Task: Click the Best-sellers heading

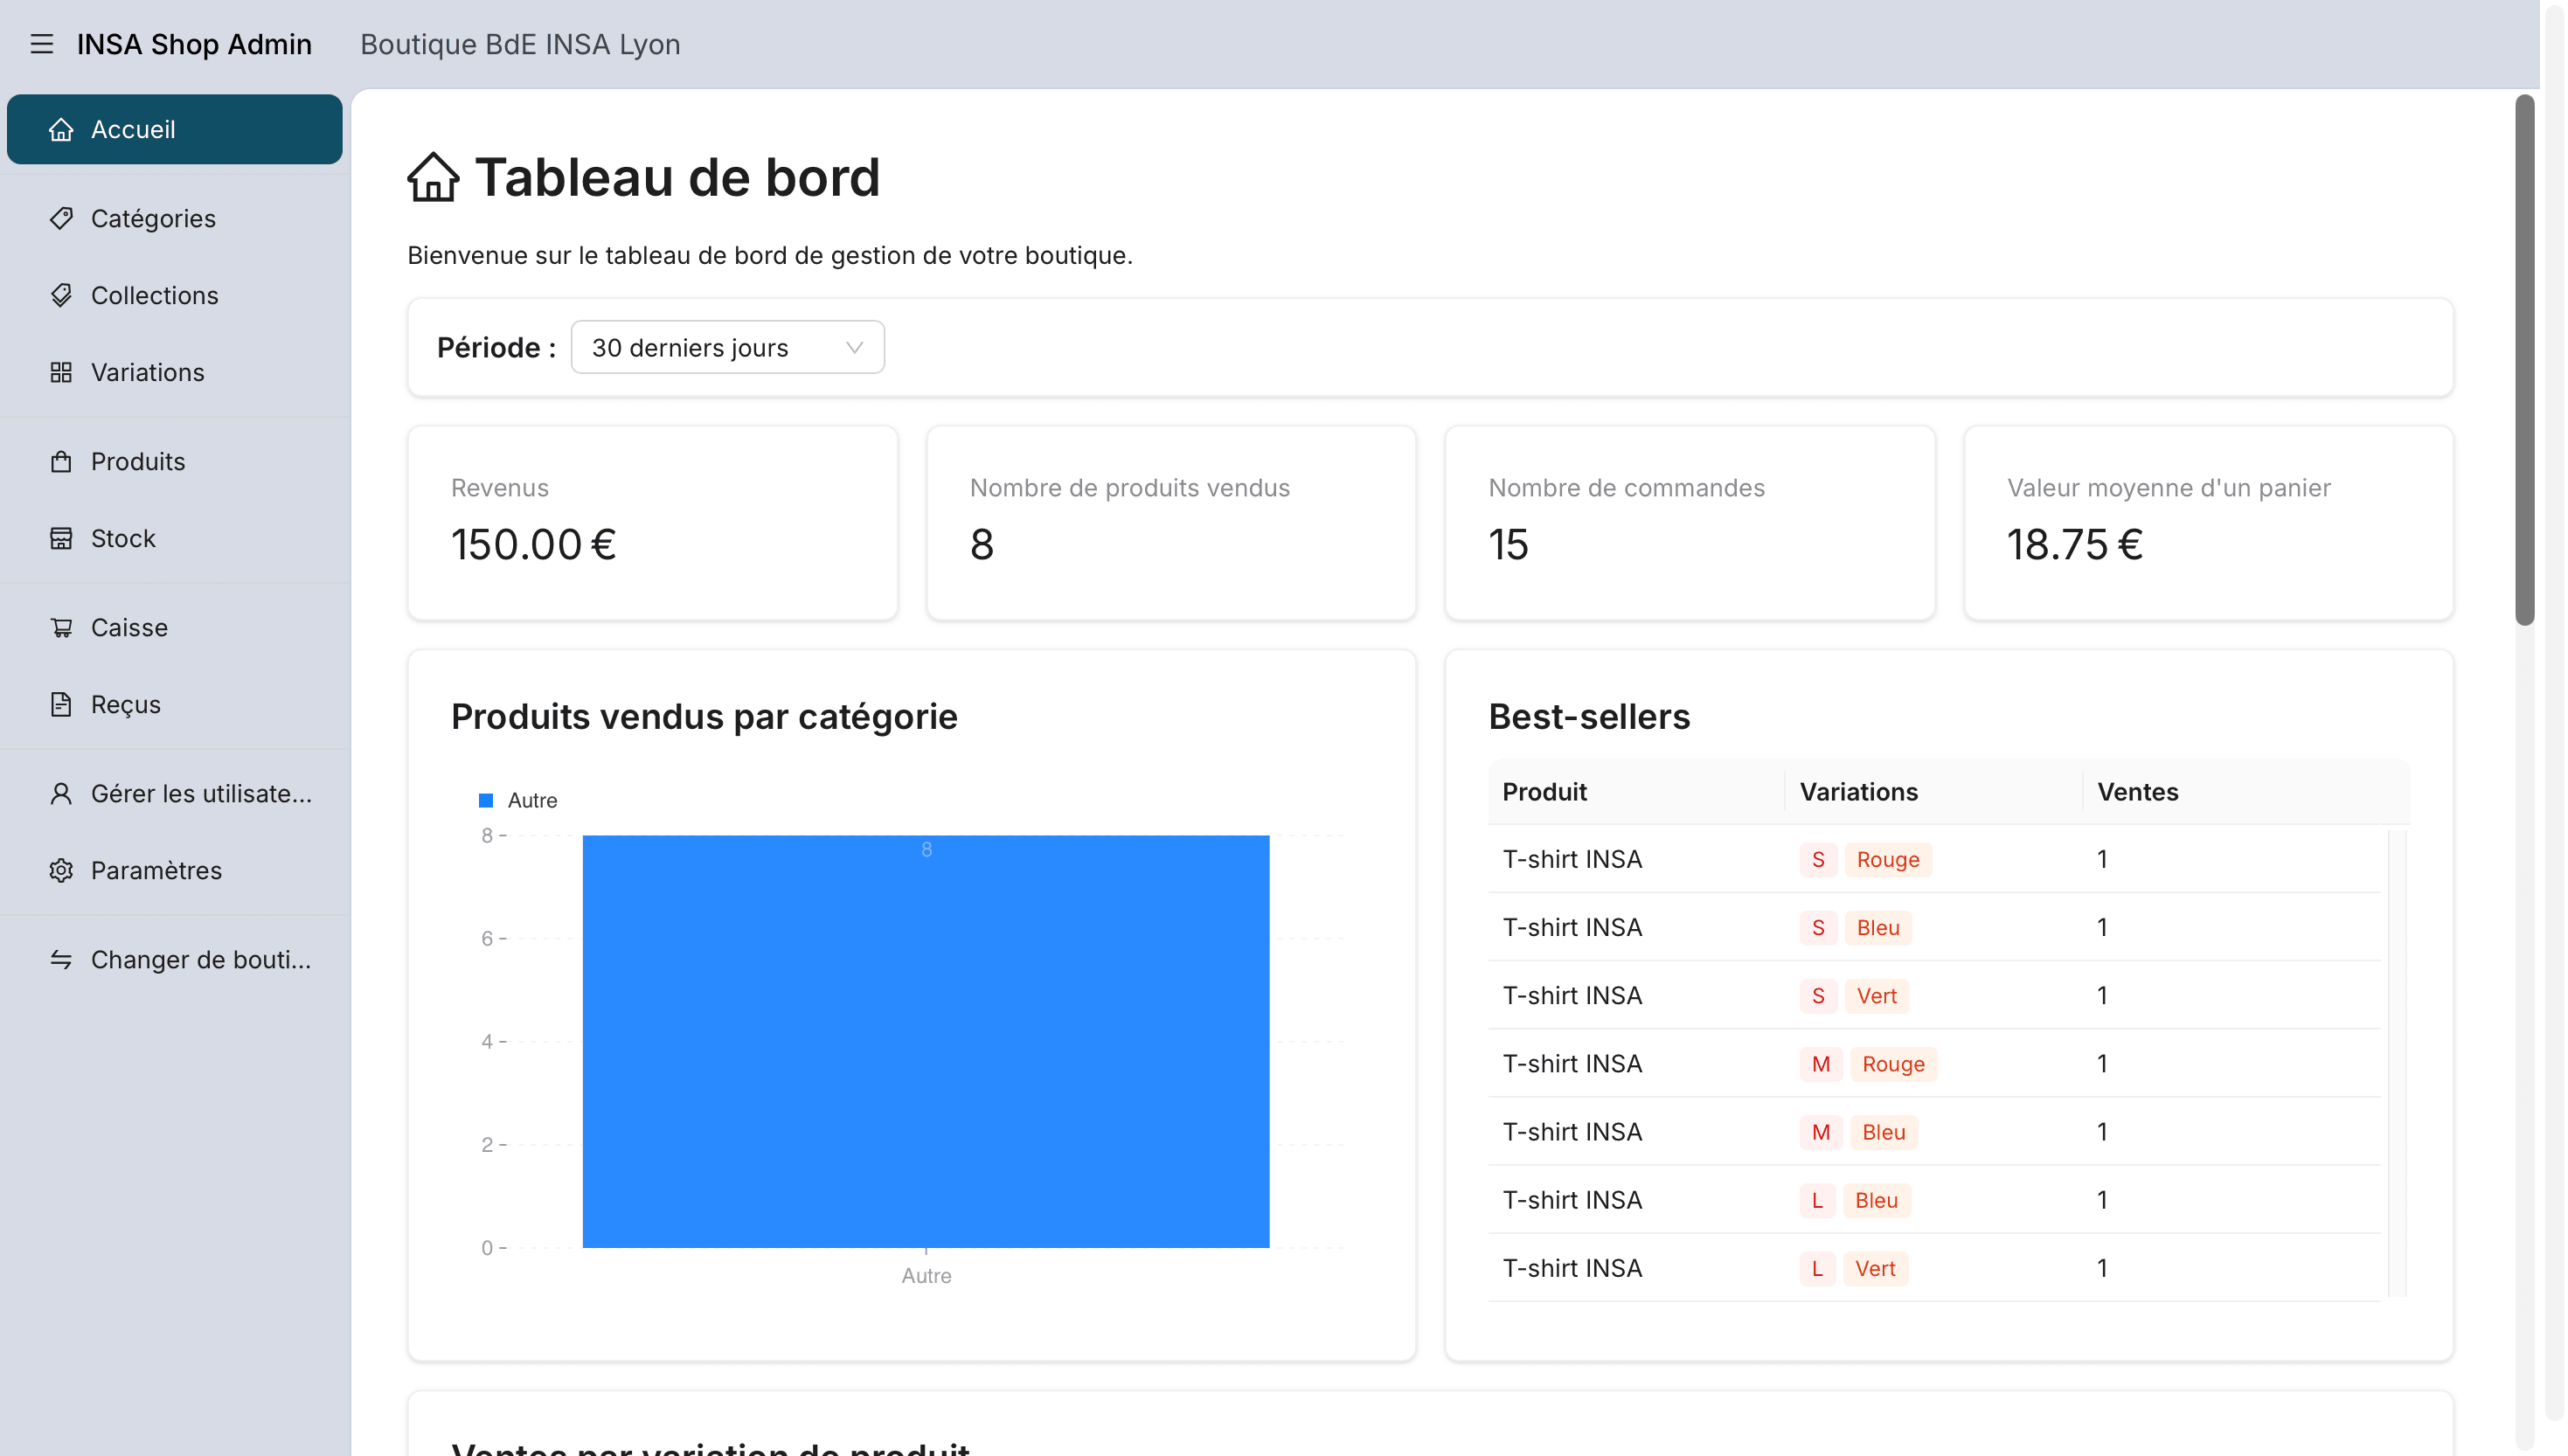Action: click(1589, 717)
